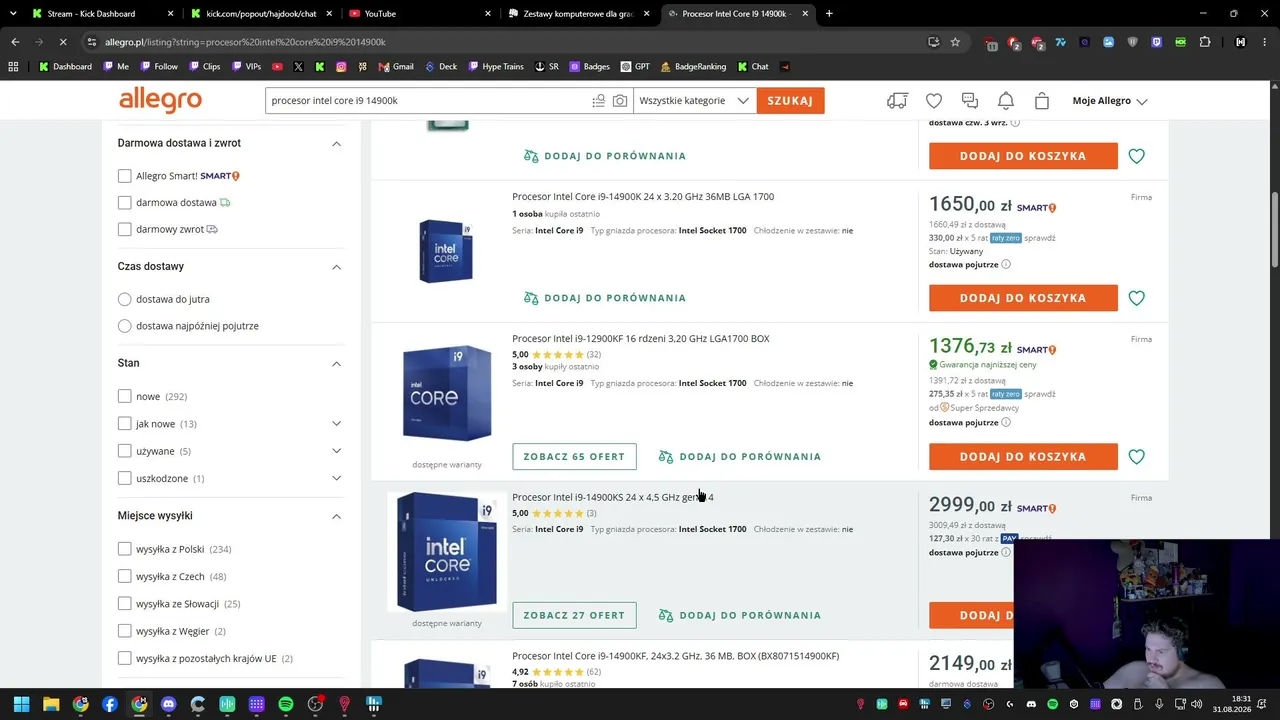The width and height of the screenshot is (1280, 720).
Task: Check the nowe (292) condition filter
Action: tap(124, 397)
